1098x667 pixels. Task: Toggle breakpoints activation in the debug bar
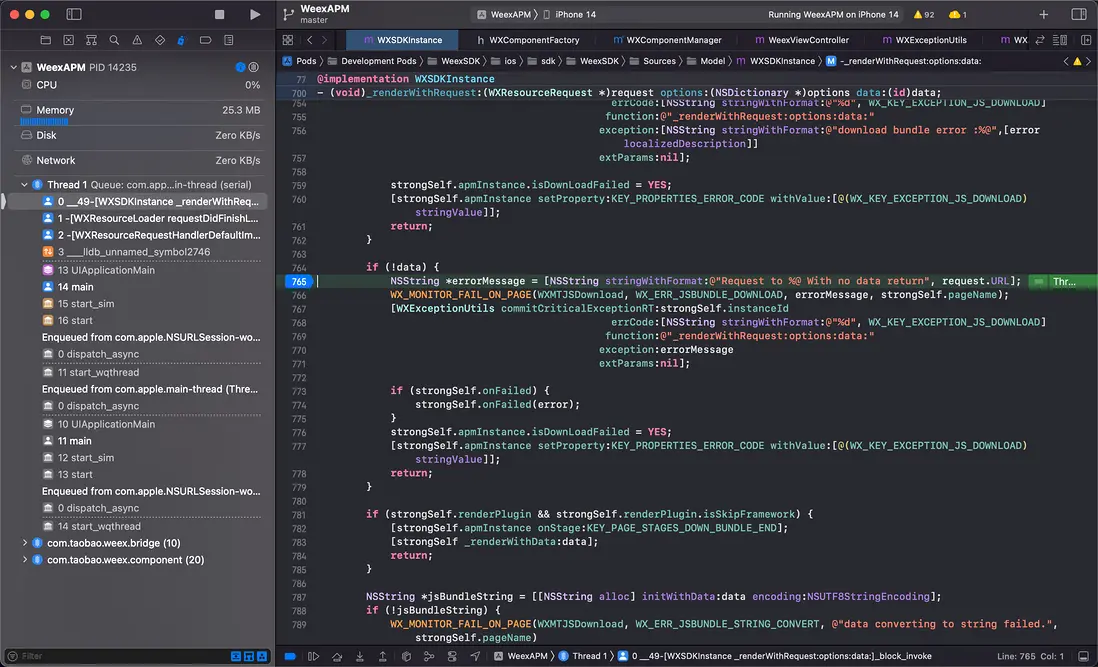coord(290,657)
